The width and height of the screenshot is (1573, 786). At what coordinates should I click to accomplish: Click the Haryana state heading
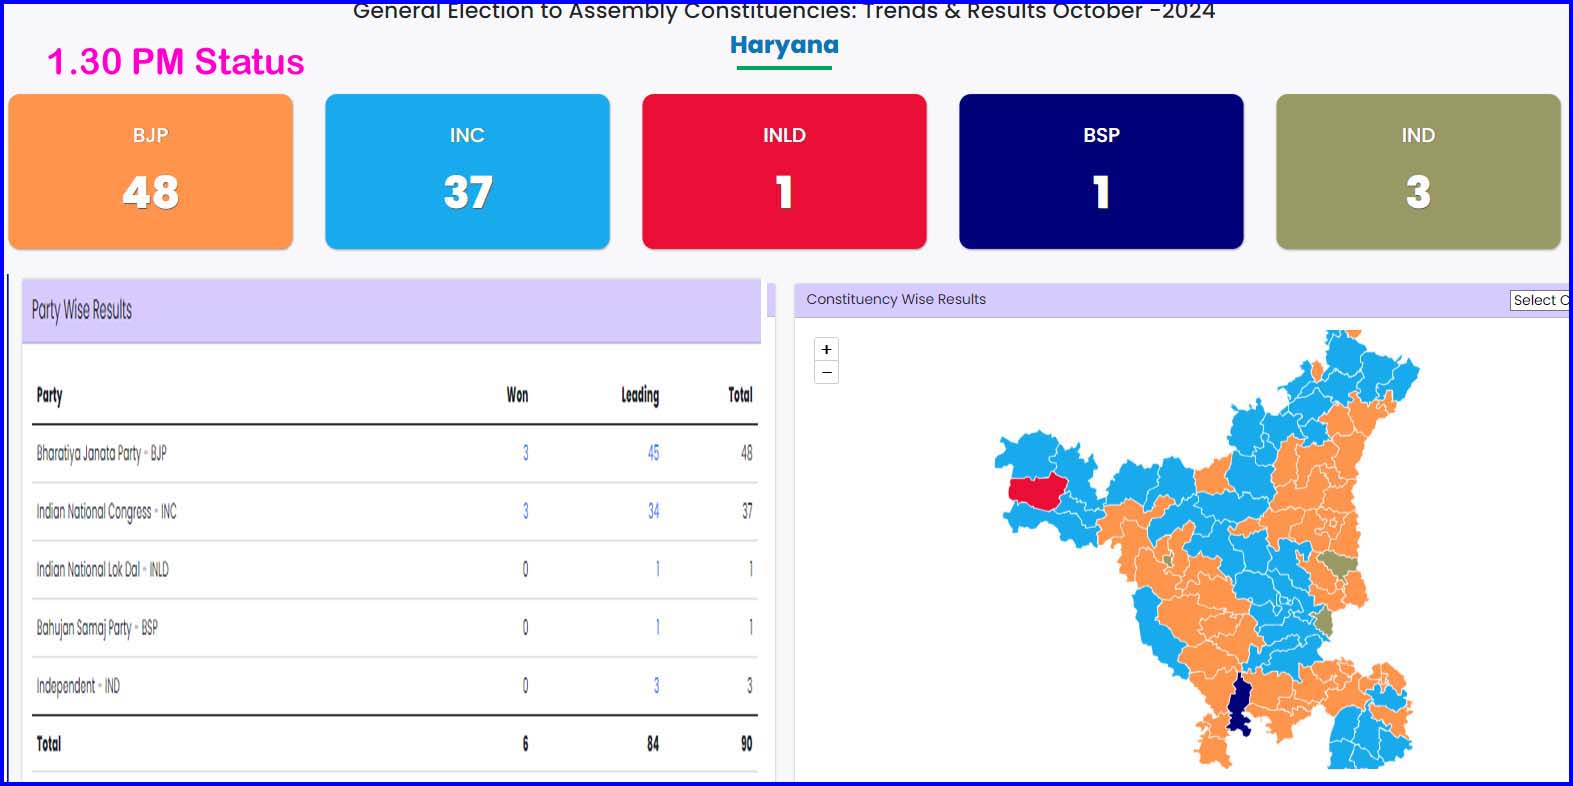click(784, 45)
